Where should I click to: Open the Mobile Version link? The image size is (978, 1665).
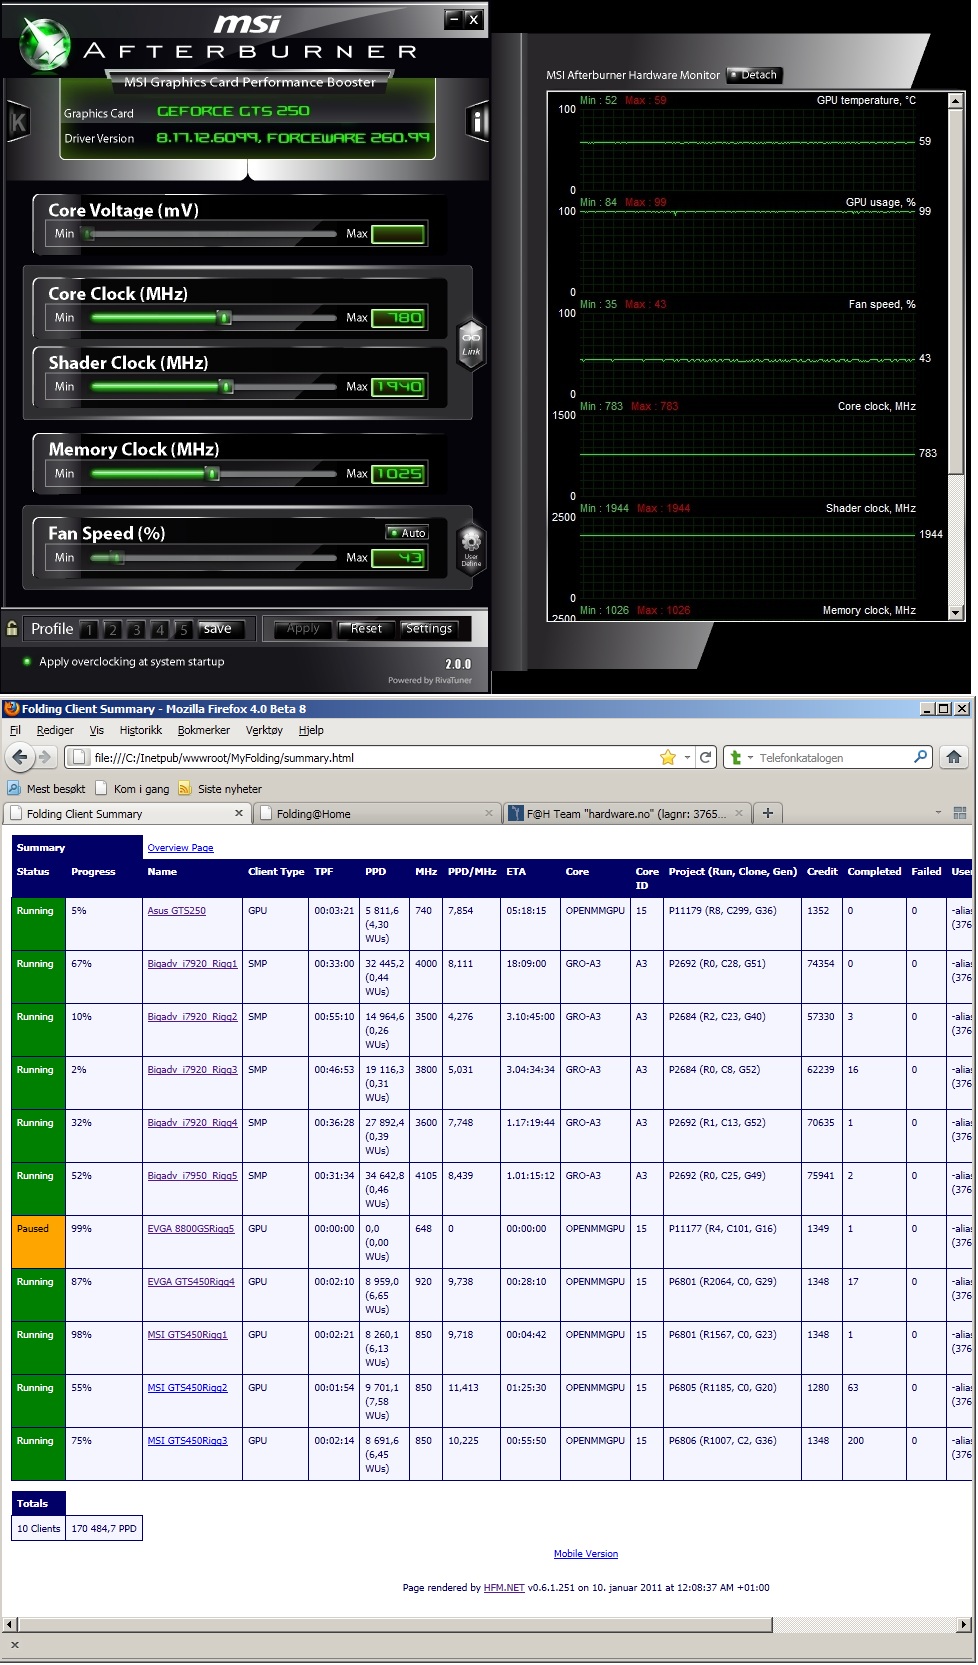(586, 1554)
